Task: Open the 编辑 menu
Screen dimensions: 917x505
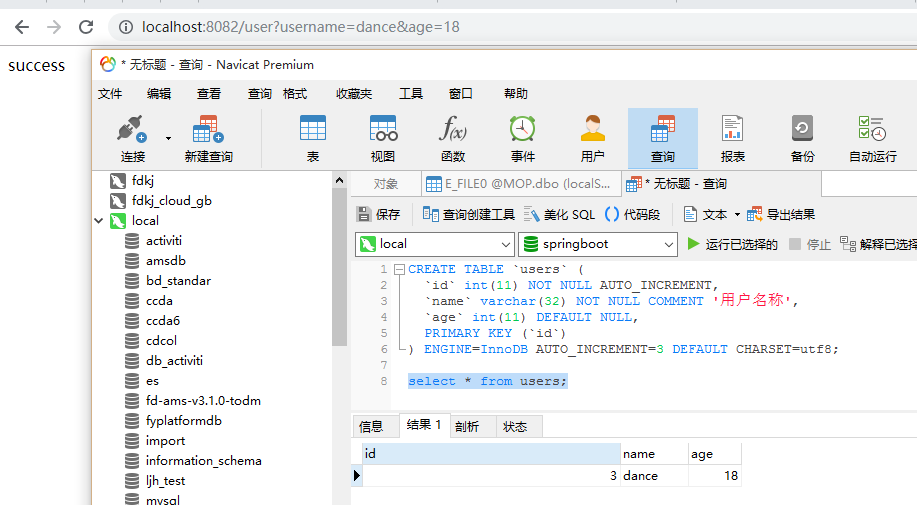Action: click(x=158, y=94)
